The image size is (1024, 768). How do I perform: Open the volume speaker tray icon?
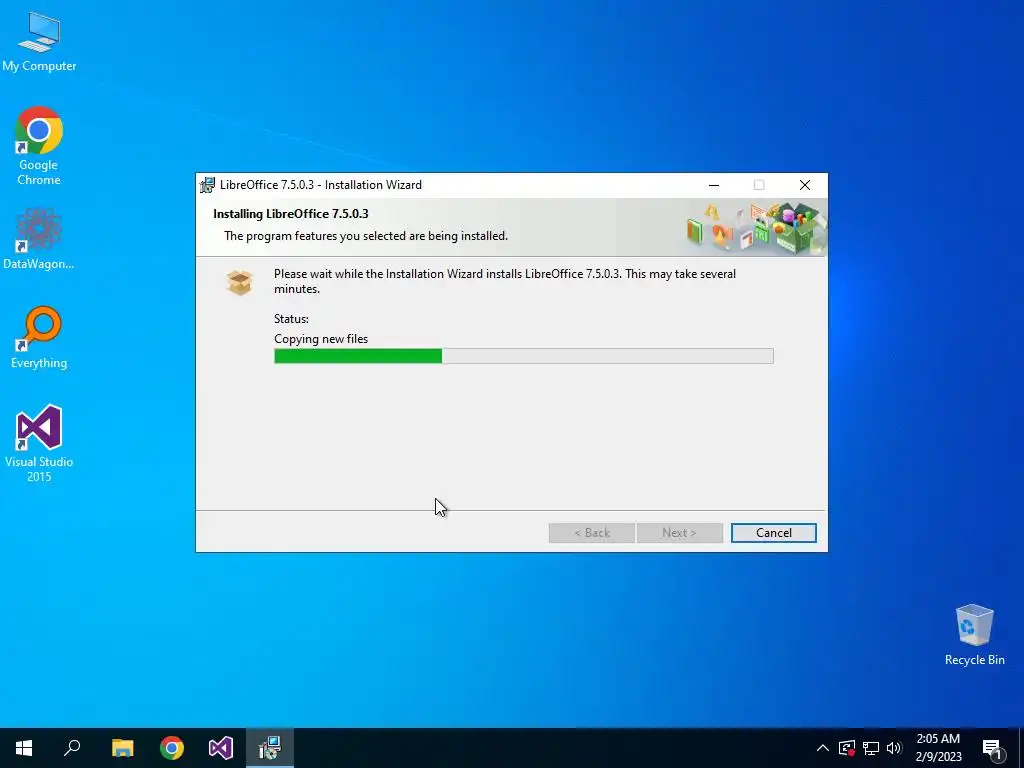pos(894,748)
